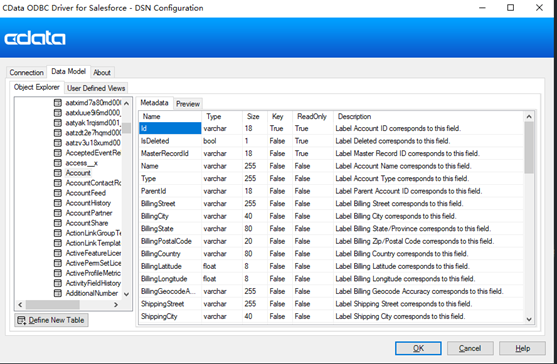Switch to User Defined Views tab
This screenshot has height=364, width=557.
coord(96,88)
